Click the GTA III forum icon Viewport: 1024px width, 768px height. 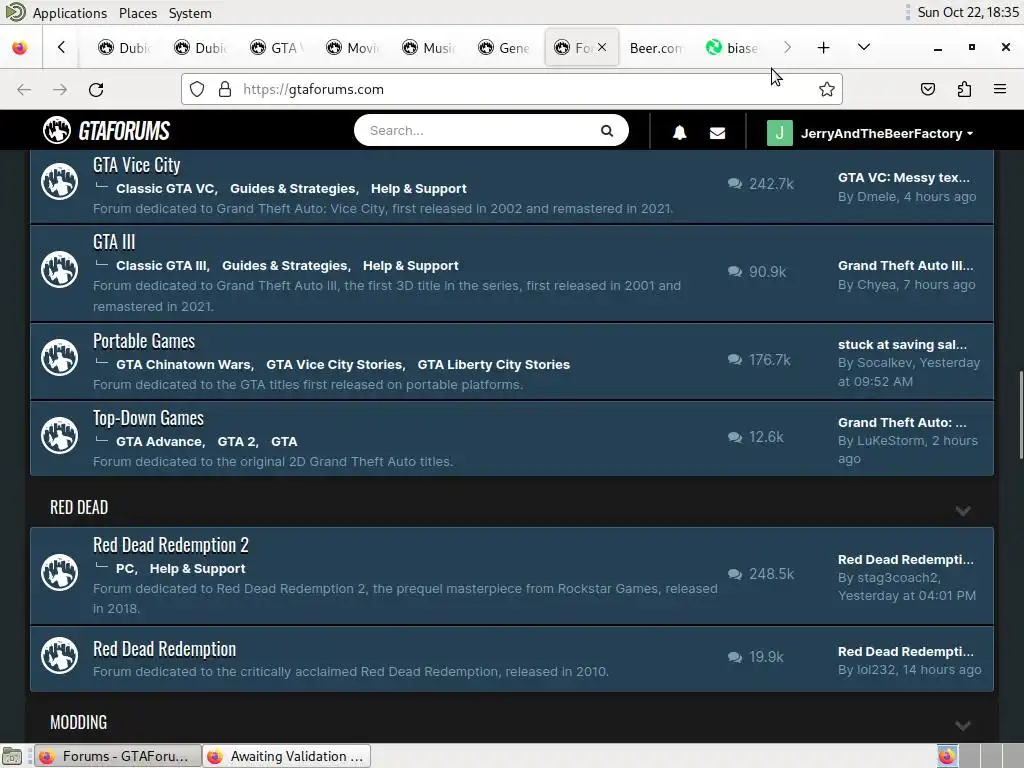click(59, 270)
